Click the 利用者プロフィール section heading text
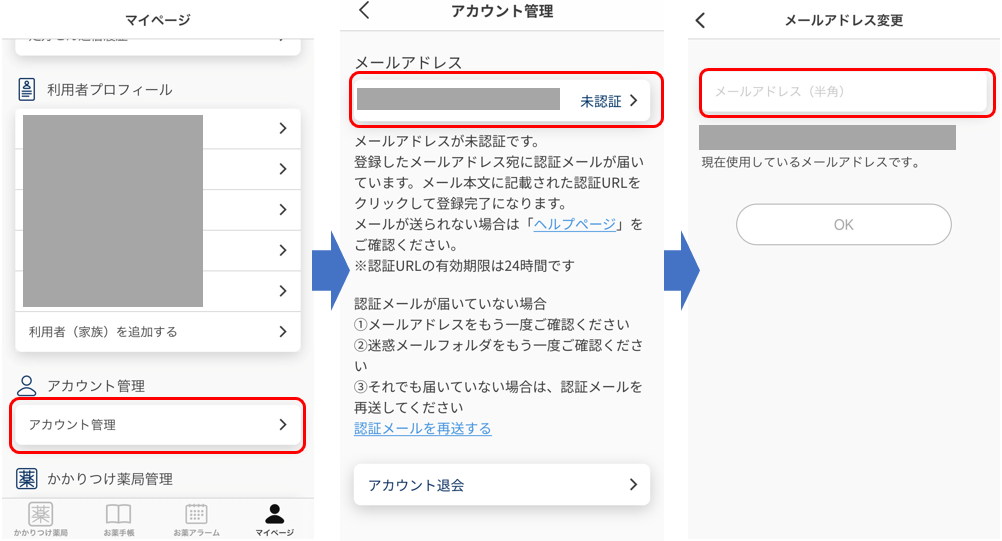Image resolution: width=1002 pixels, height=541 pixels. (109, 89)
